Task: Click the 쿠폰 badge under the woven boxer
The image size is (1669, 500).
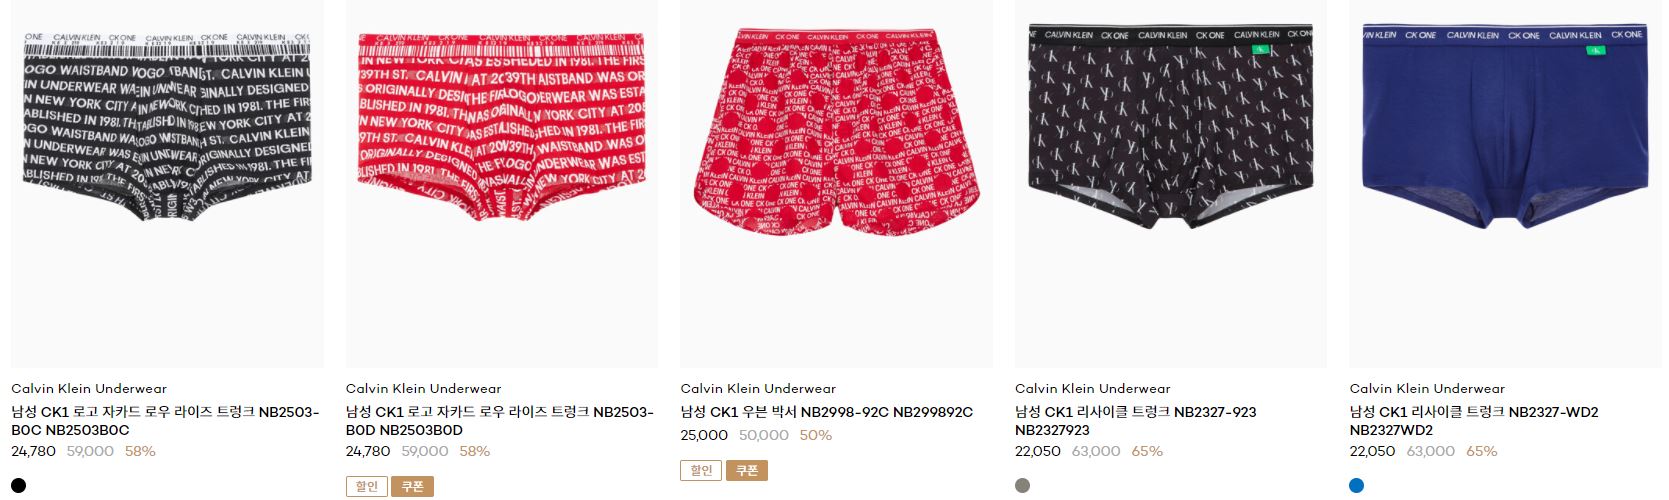Action: [x=747, y=470]
